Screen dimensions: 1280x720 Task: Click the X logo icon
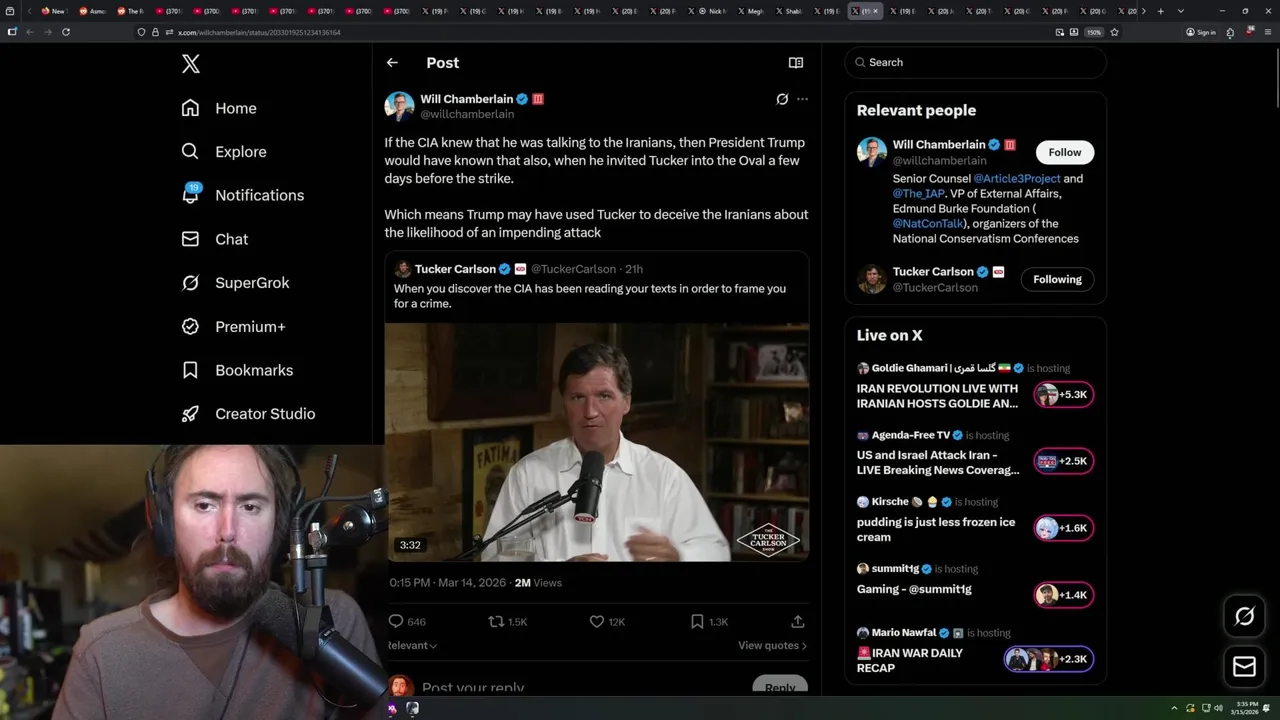click(x=191, y=64)
